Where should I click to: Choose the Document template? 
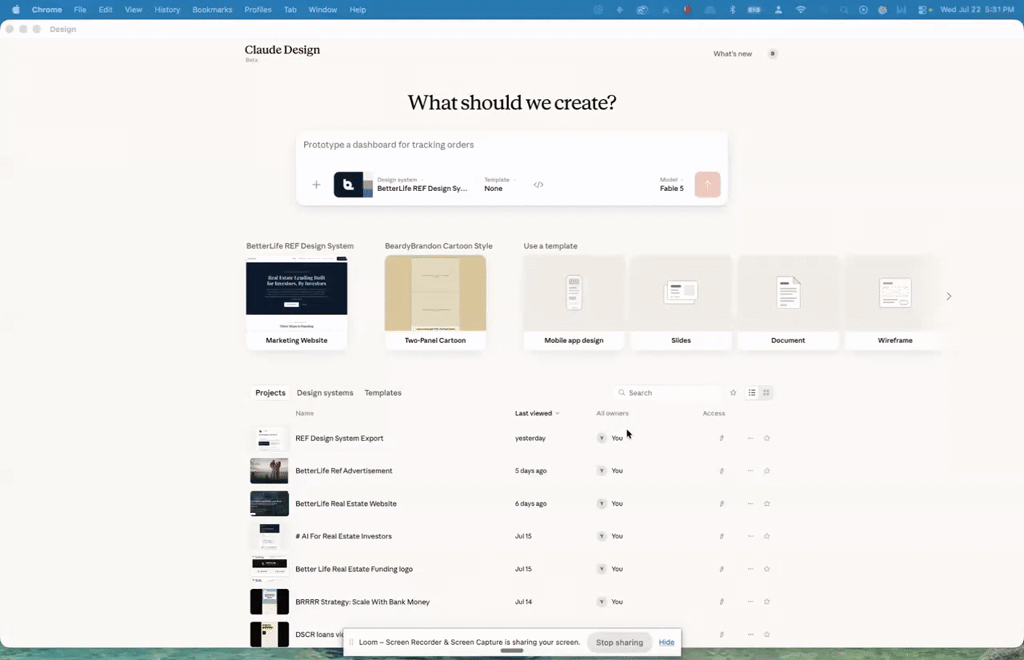788,302
